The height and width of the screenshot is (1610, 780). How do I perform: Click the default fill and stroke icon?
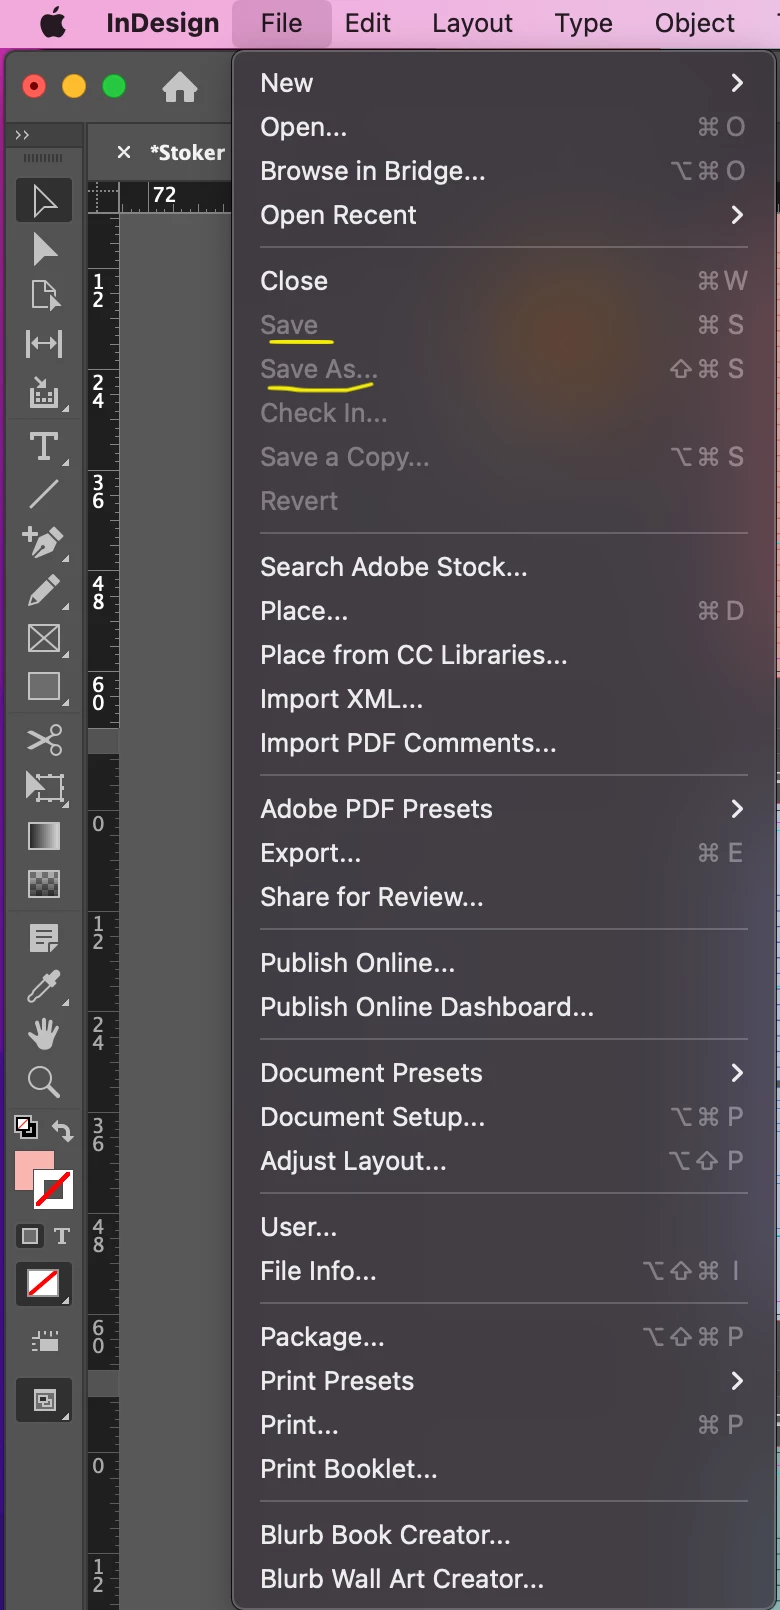pyautogui.click(x=26, y=1128)
